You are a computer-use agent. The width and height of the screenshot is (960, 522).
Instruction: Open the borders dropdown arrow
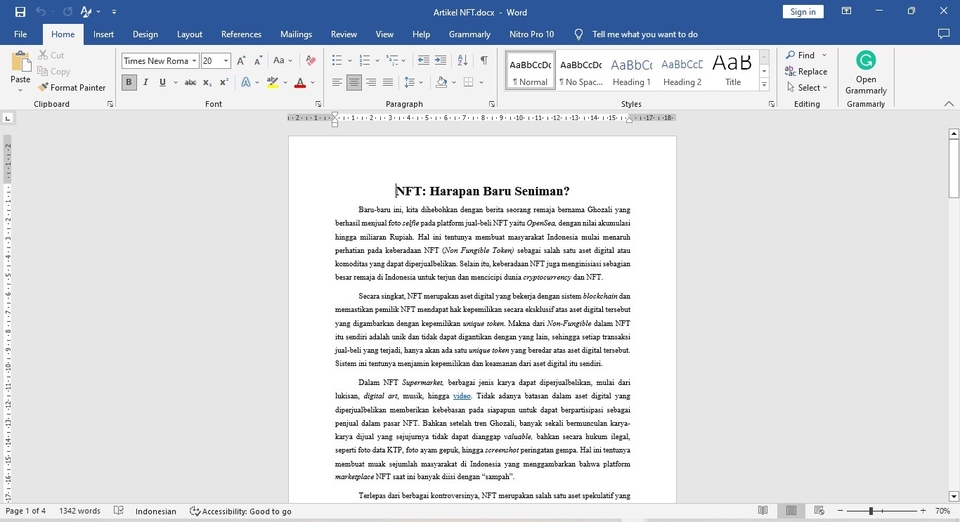[481, 82]
